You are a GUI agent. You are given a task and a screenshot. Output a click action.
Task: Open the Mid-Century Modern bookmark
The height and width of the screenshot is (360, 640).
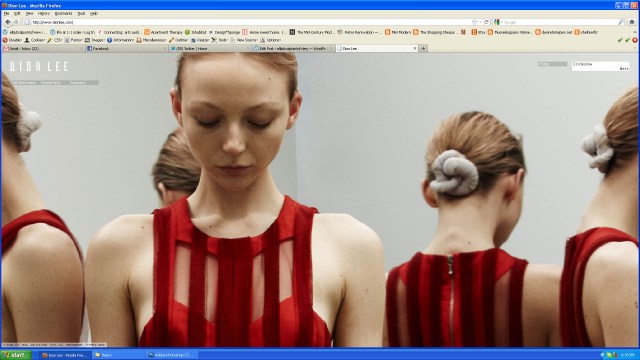click(x=312, y=32)
